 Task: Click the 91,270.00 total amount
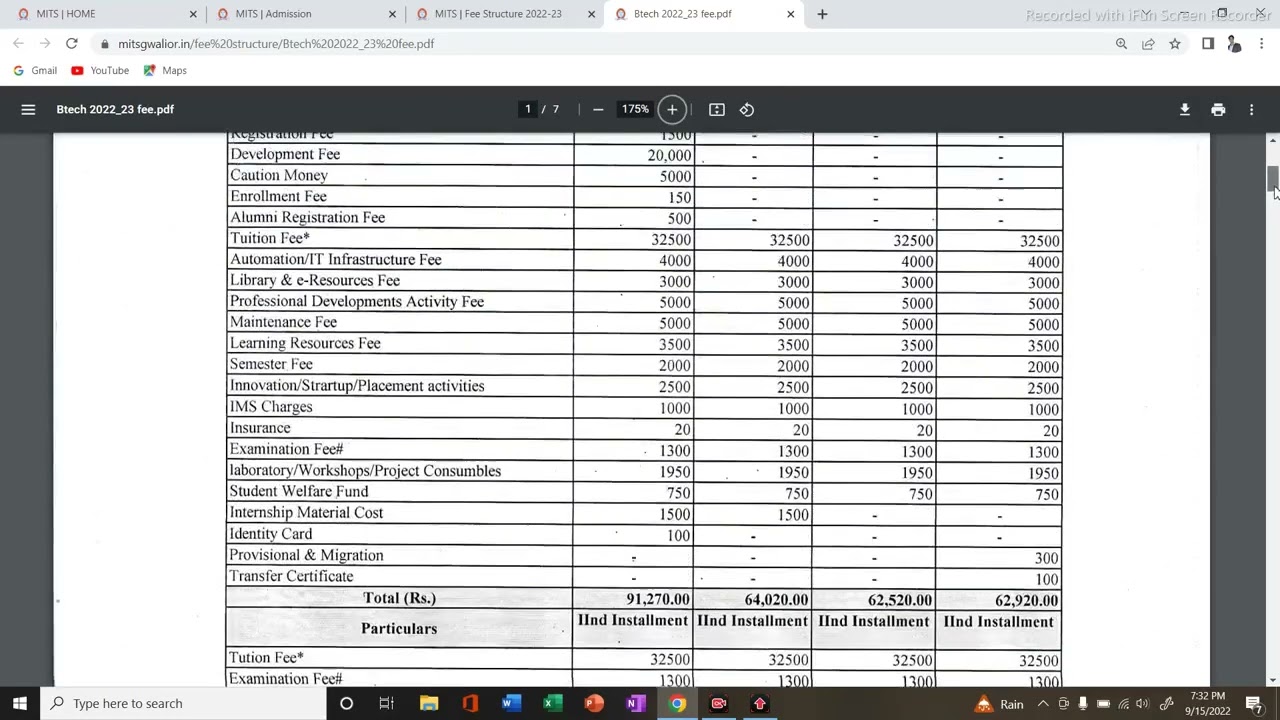pos(658,599)
